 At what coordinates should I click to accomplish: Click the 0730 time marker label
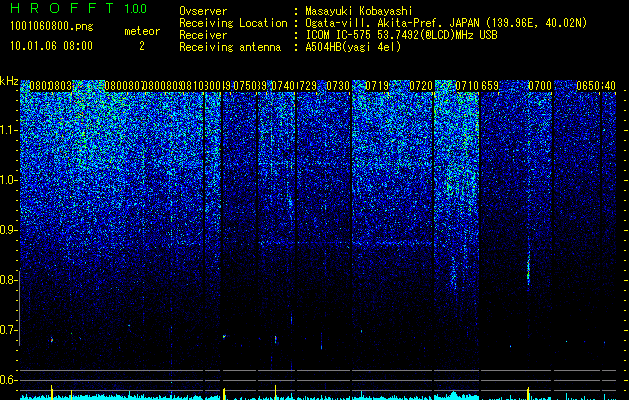pyautogui.click(x=338, y=86)
